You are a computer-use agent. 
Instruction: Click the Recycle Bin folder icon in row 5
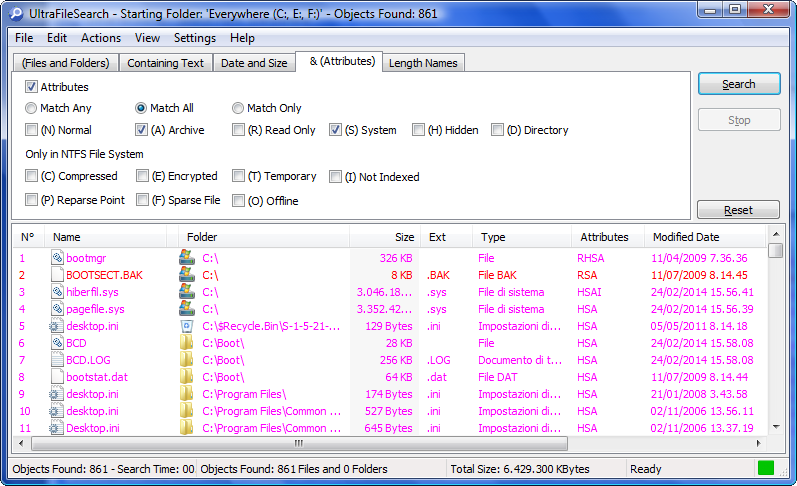click(187, 326)
